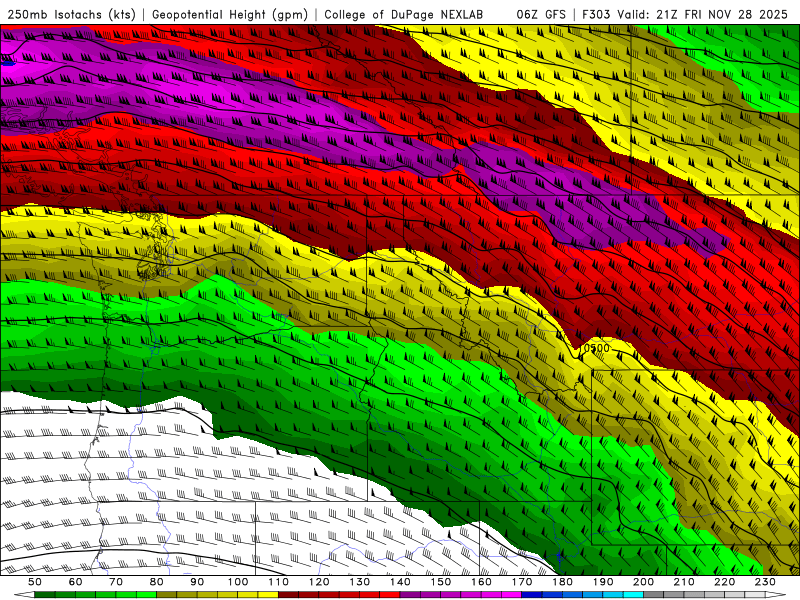Click the legend value 80
This screenshot has width=800, height=600.
click(x=157, y=582)
